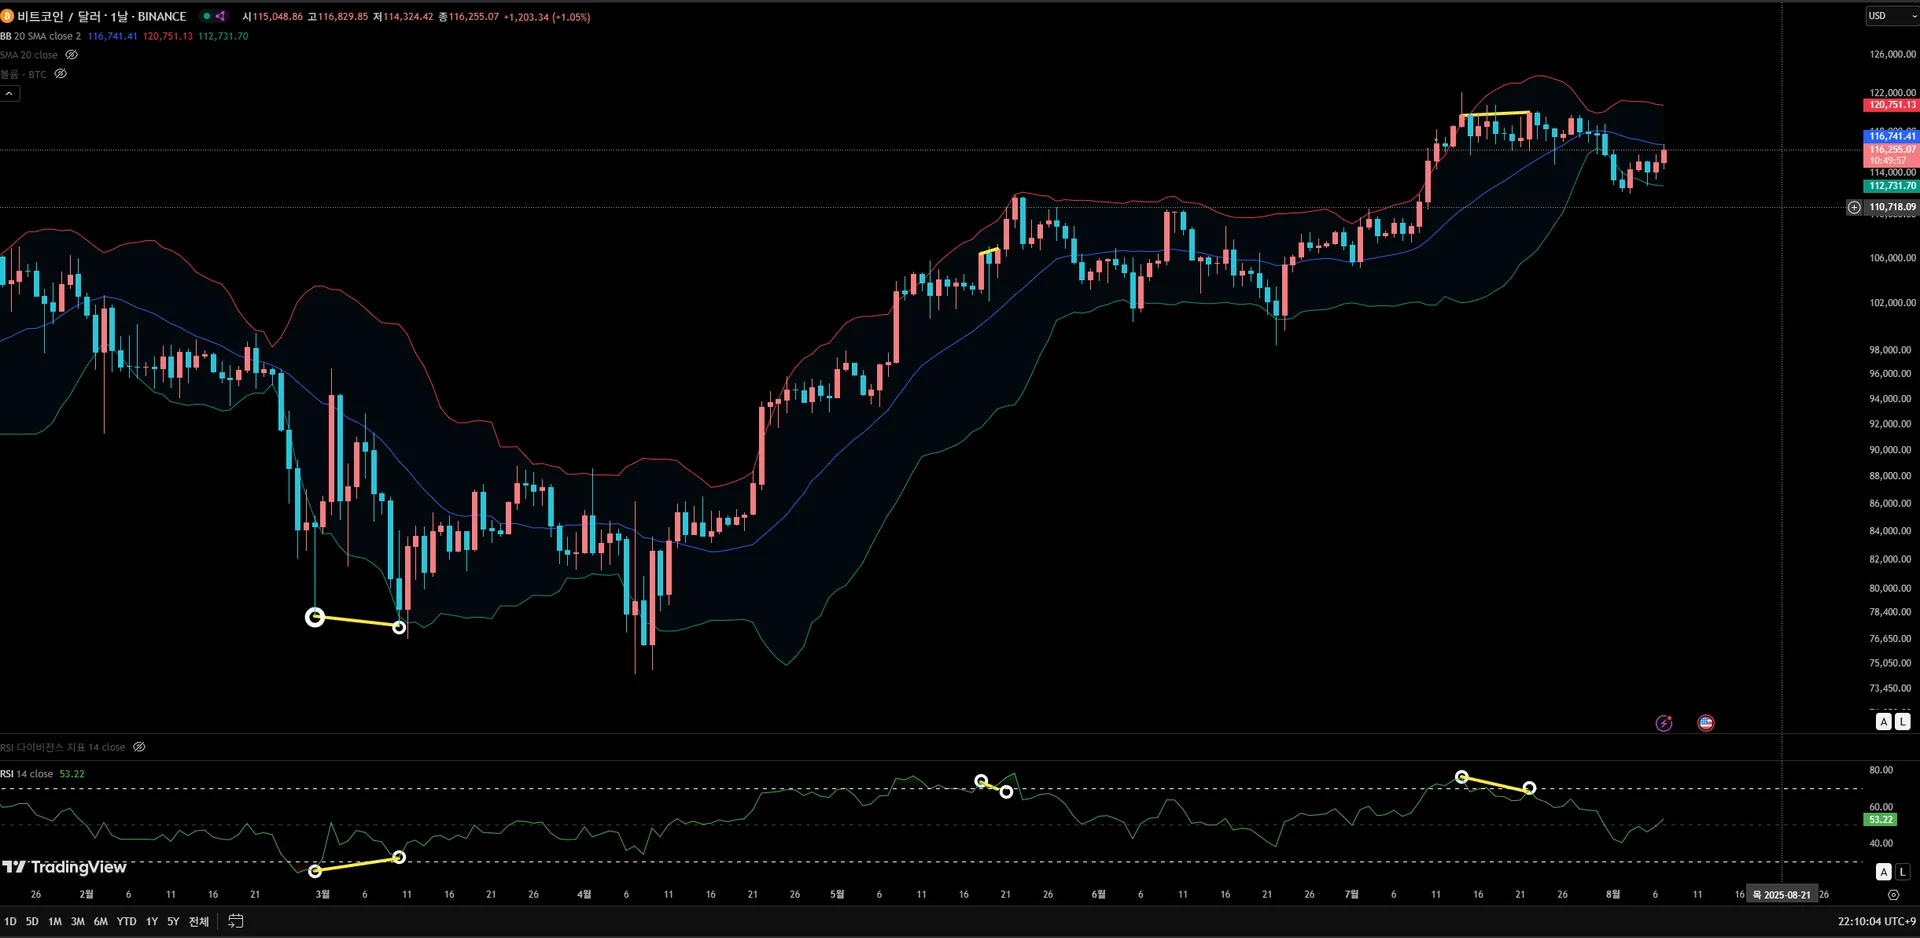The height and width of the screenshot is (938, 1920).
Task: Click the SMA 20 close legend label
Action: [x=29, y=55]
